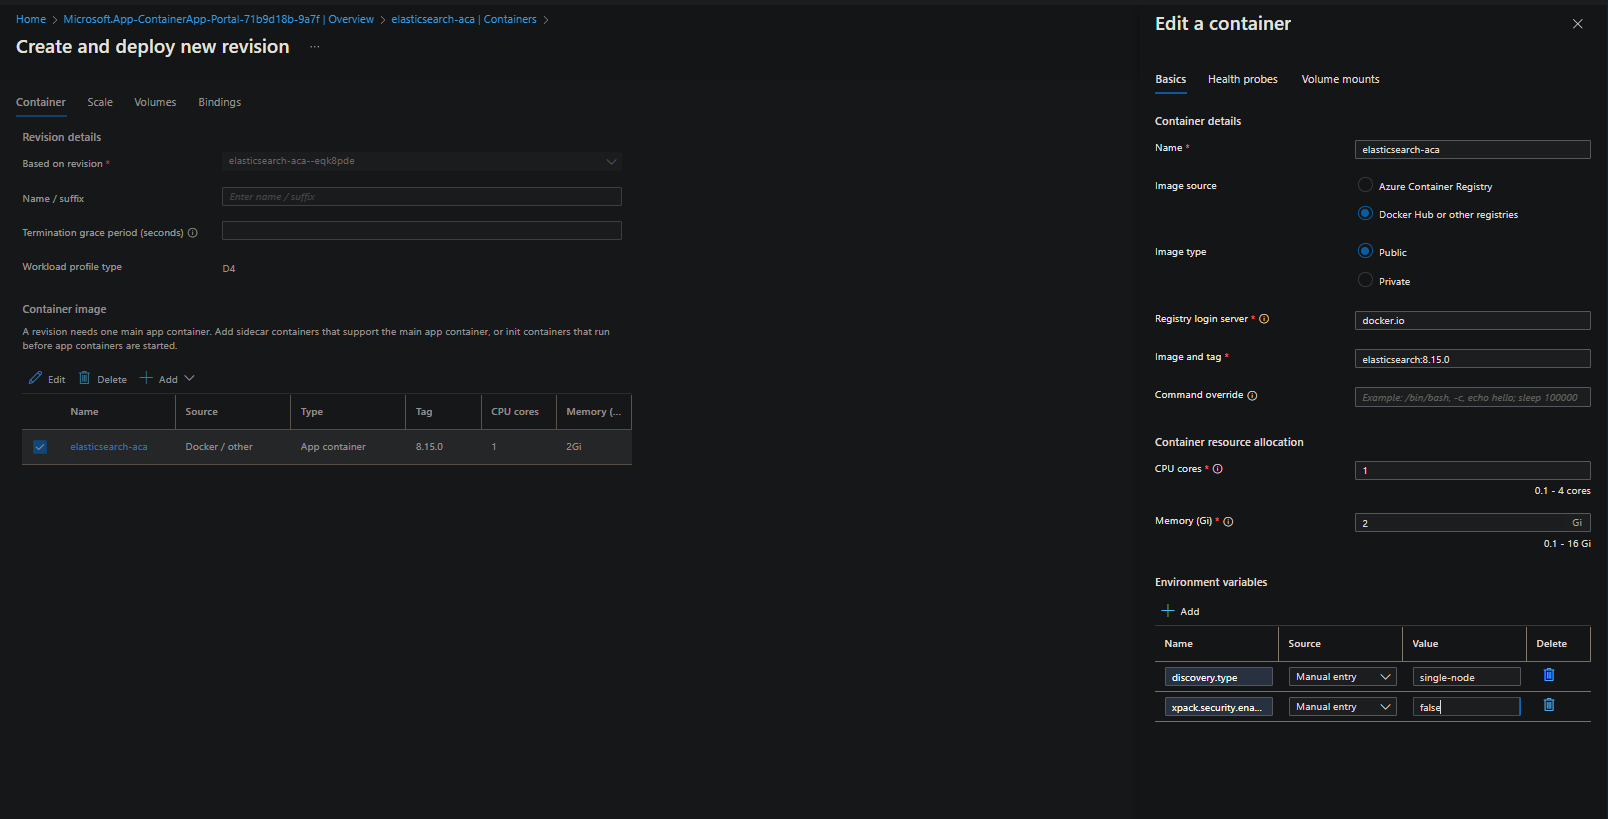Toggle the elasticsearch-aca row checkbox

40,447
